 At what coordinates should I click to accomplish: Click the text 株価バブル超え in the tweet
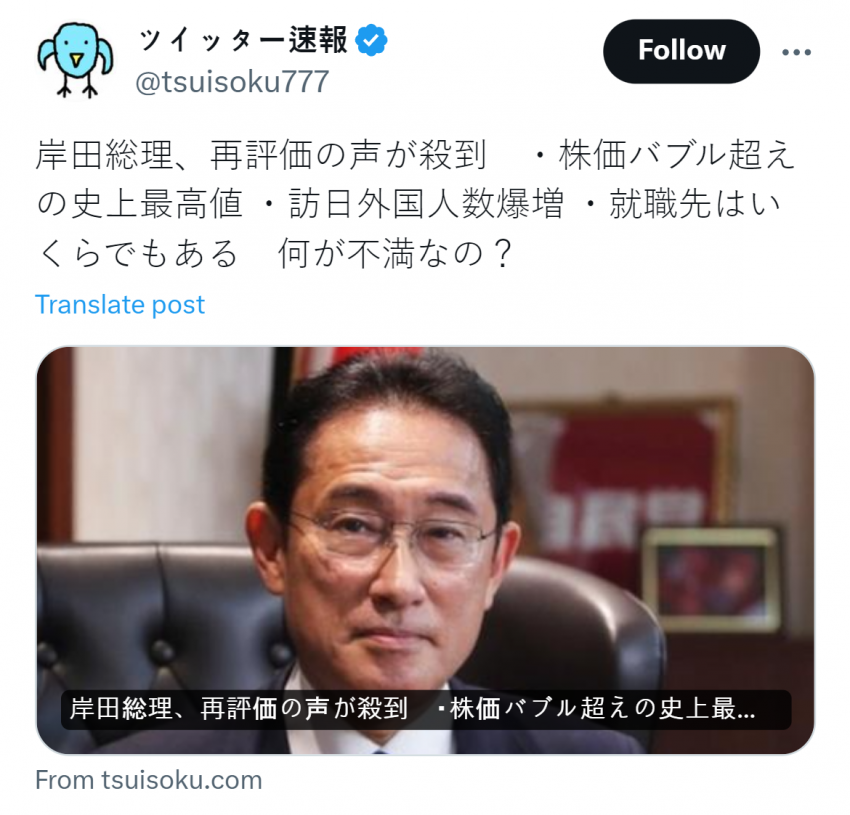point(677,155)
